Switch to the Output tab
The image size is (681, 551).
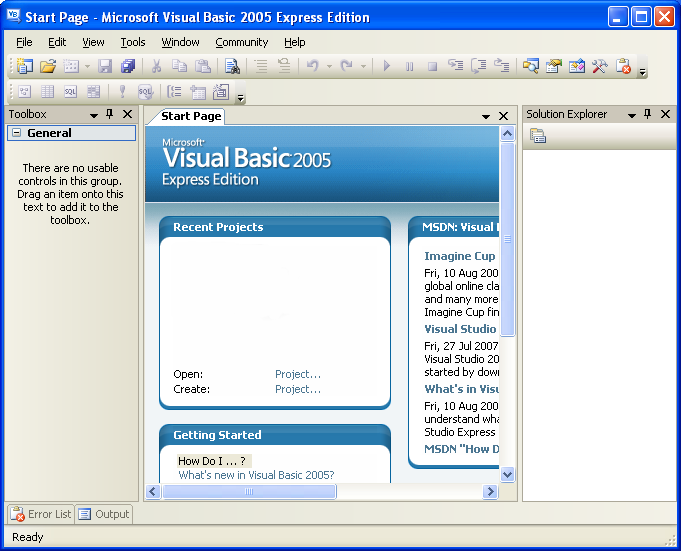[104, 514]
